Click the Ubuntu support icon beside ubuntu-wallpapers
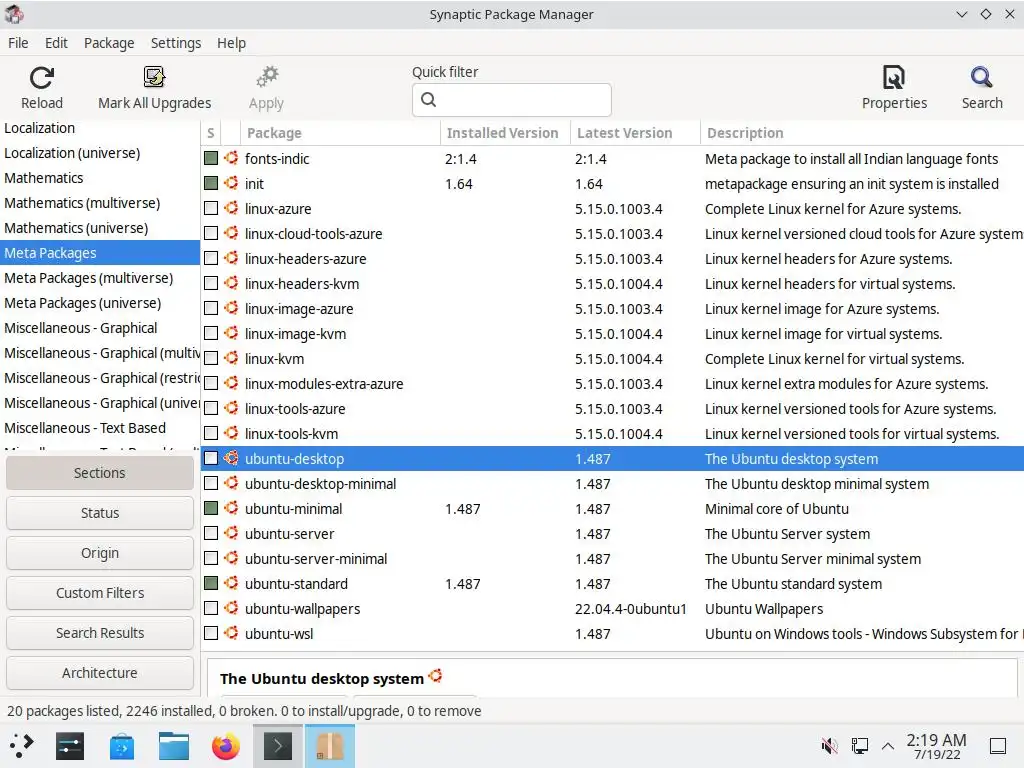 231,609
